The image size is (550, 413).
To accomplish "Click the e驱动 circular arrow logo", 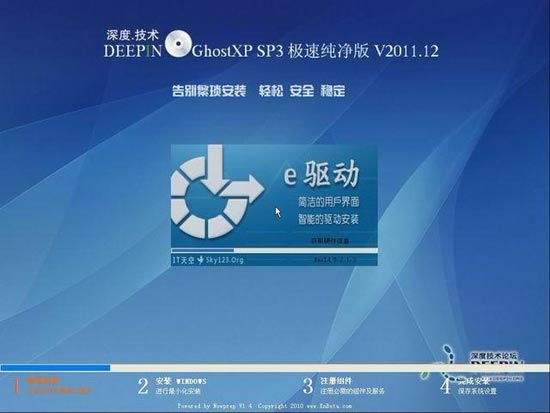I will 217,192.
